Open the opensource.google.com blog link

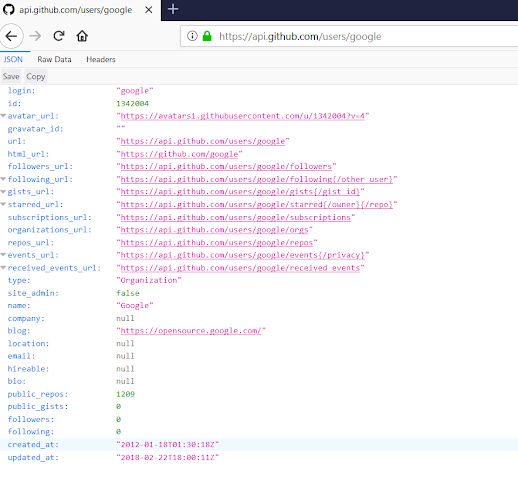pos(191,331)
